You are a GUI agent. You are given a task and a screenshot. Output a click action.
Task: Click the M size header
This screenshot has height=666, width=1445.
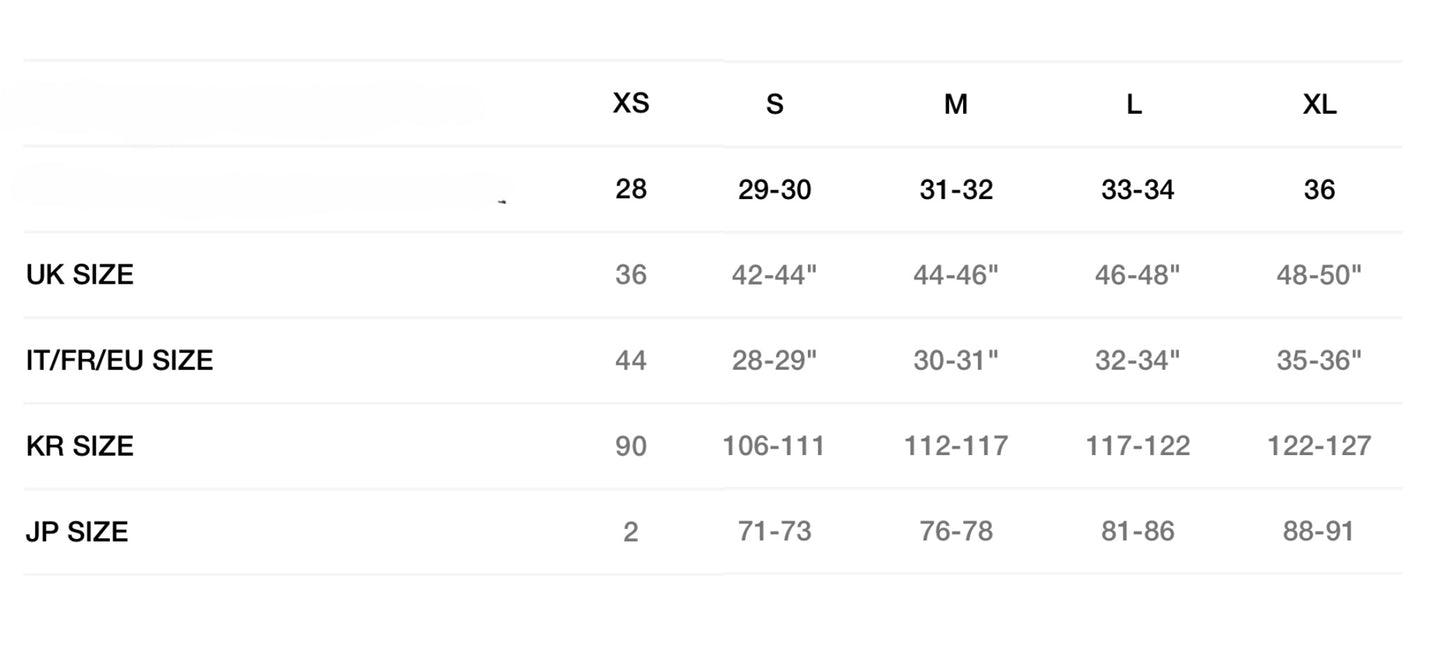click(955, 104)
